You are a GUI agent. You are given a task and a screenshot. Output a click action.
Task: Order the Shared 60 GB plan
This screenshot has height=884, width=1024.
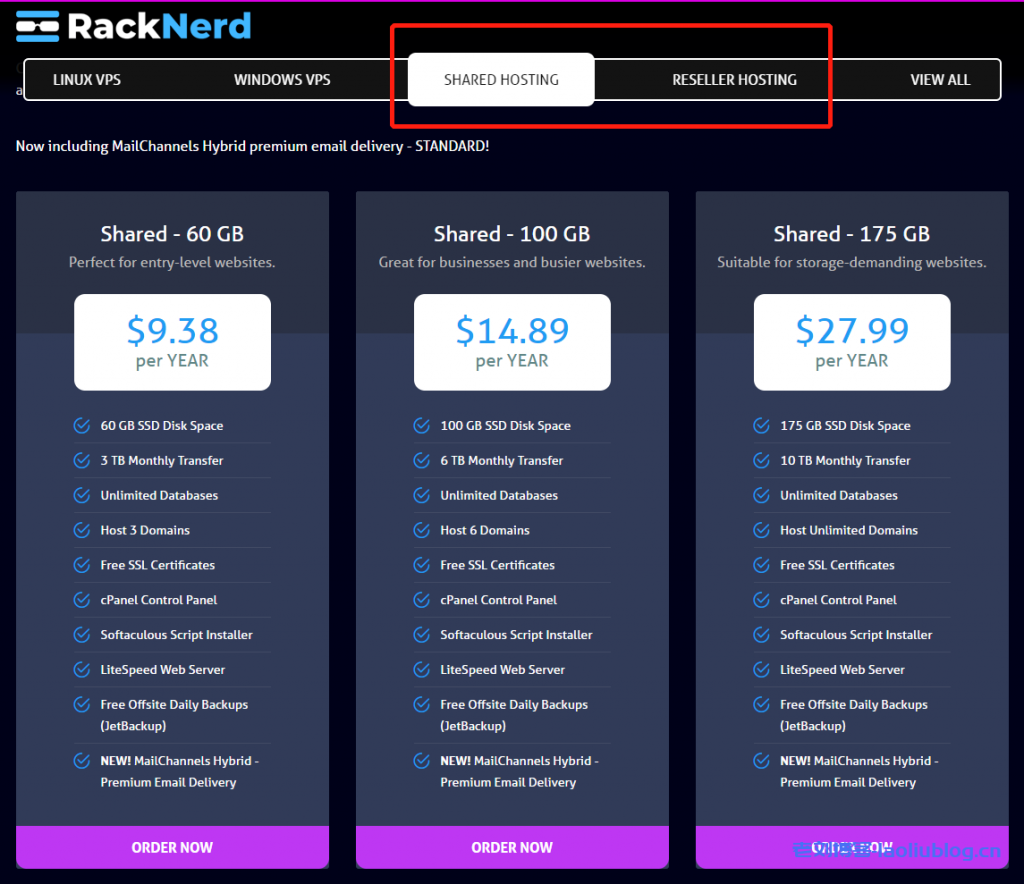click(x=172, y=847)
